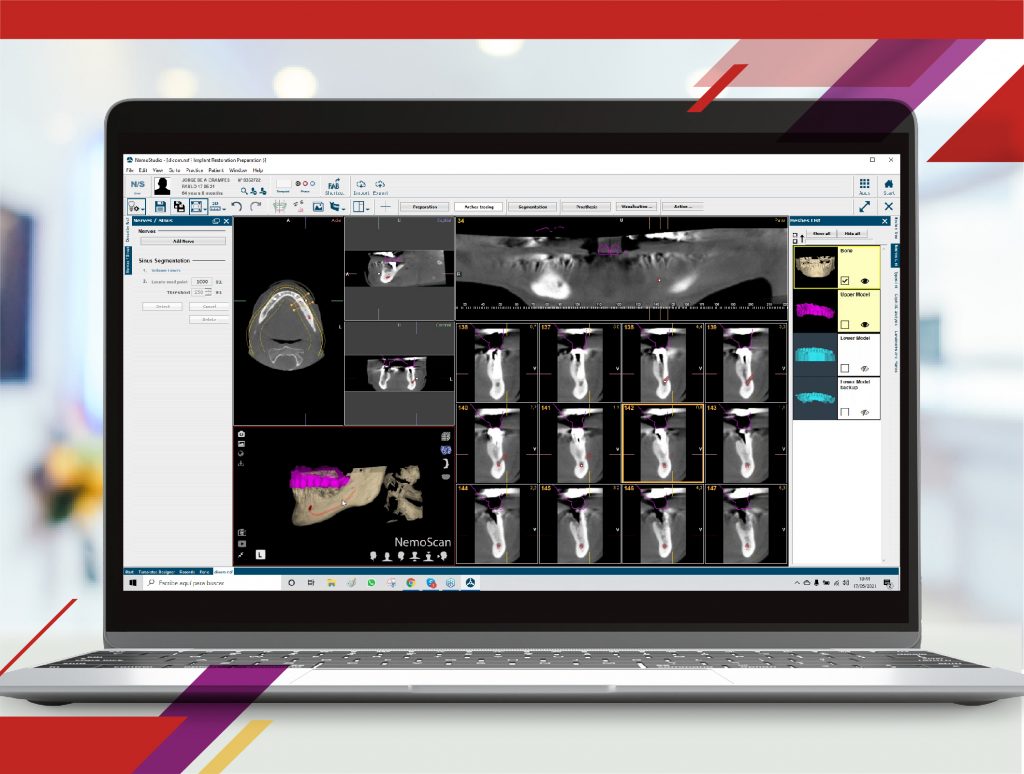Click the crosshair plus toolbar icon

click(x=385, y=207)
